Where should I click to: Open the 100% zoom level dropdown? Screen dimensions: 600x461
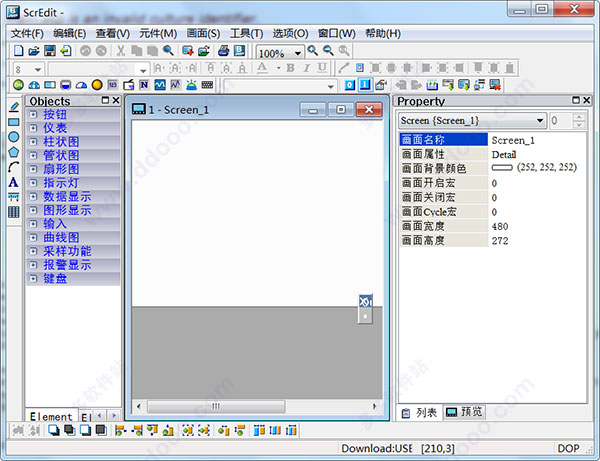298,53
